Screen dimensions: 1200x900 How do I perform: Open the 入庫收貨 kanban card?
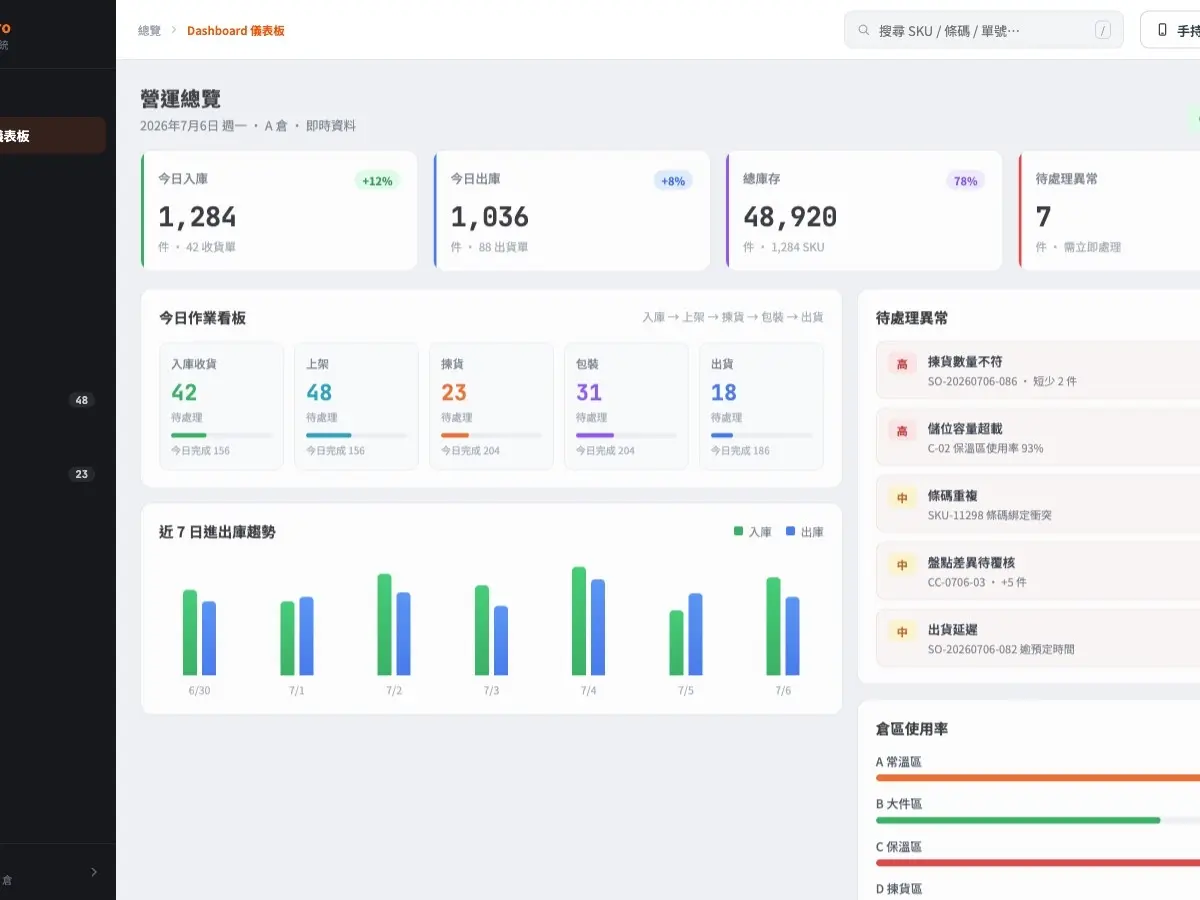click(x=221, y=406)
